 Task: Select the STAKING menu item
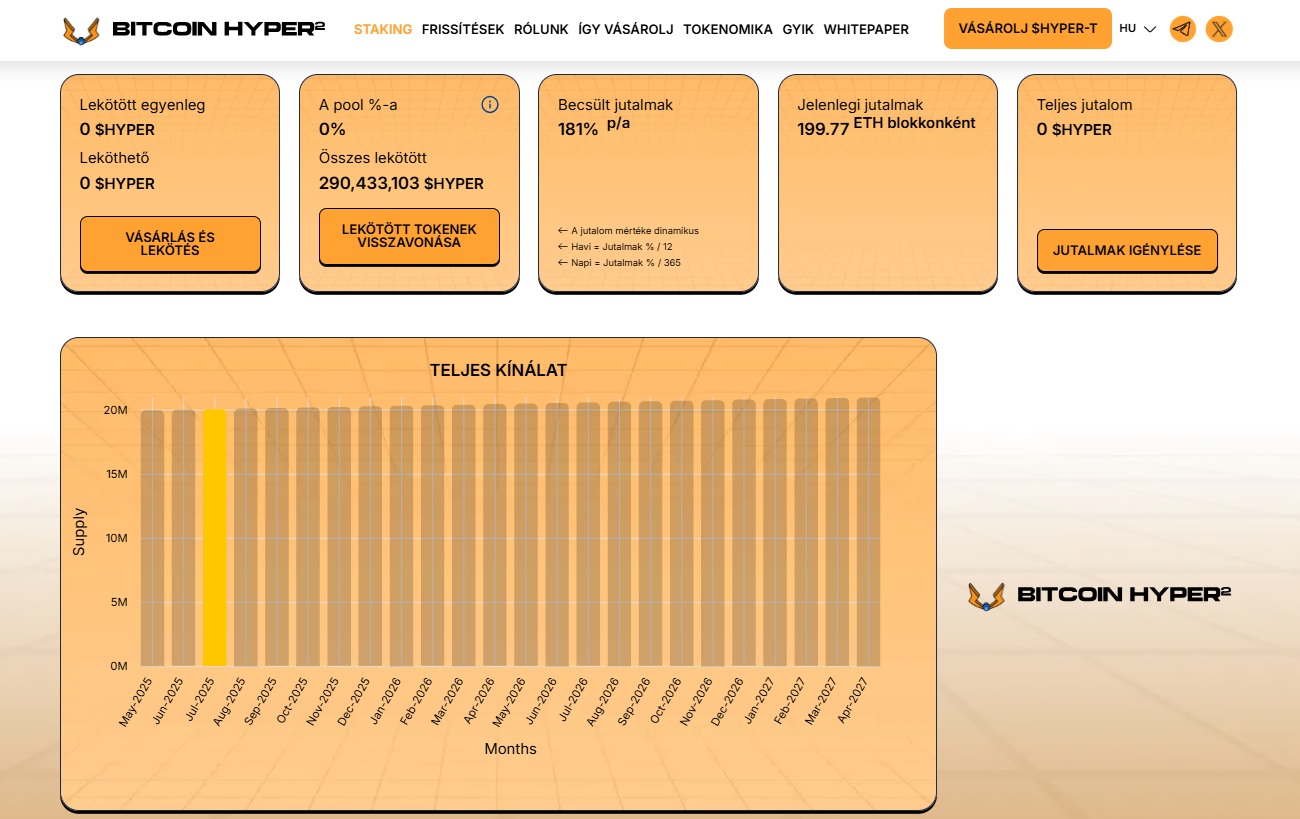pos(383,29)
